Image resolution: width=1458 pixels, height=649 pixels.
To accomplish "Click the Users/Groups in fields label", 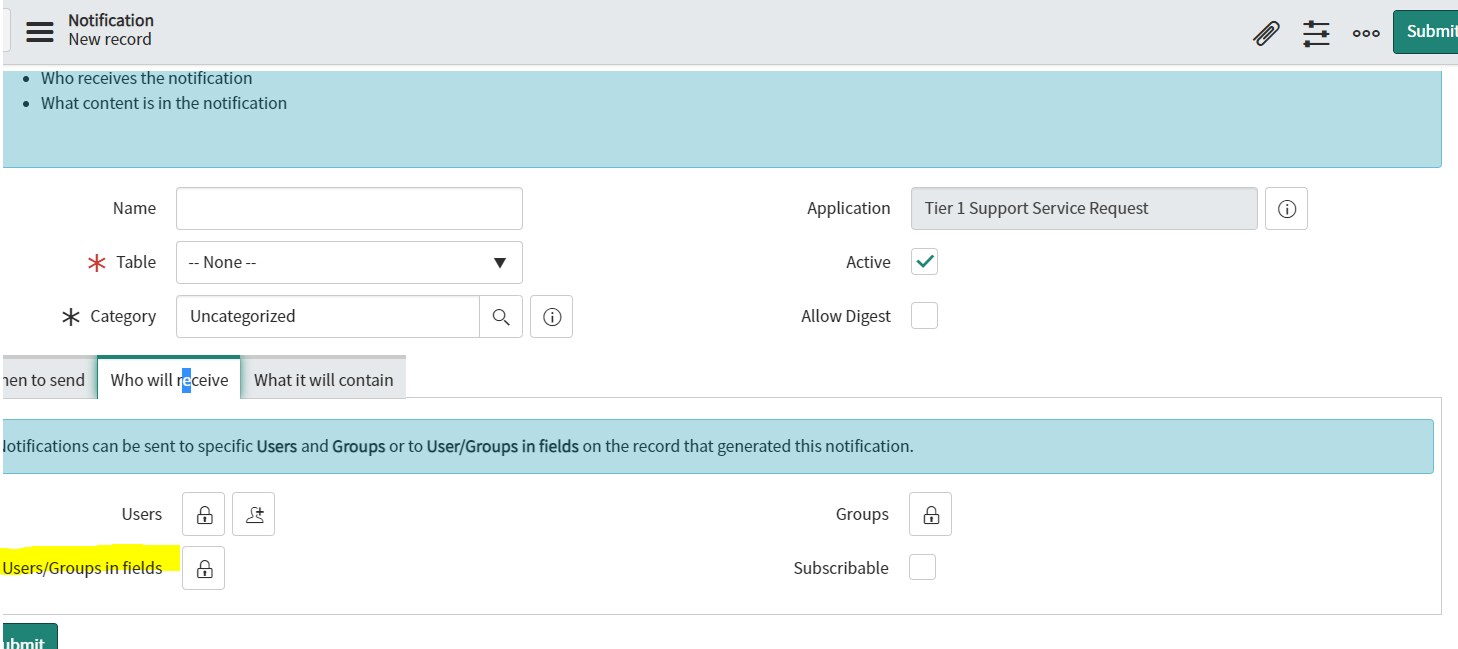I will tap(82, 568).
